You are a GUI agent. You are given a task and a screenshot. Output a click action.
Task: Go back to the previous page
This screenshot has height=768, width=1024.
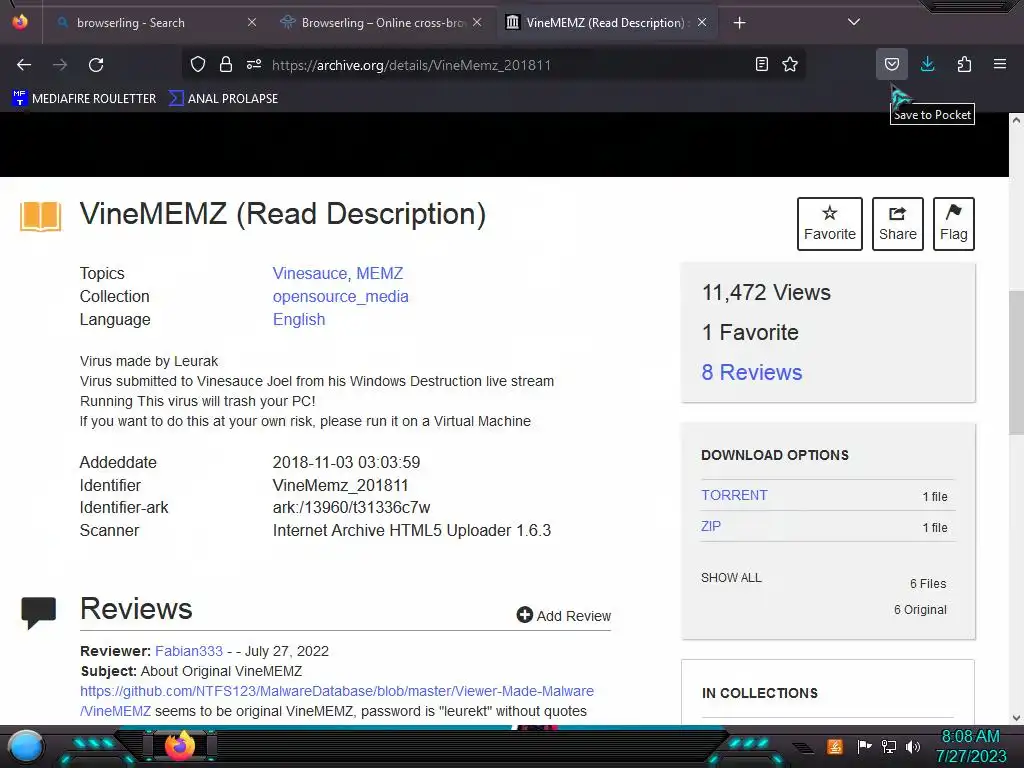(24, 65)
